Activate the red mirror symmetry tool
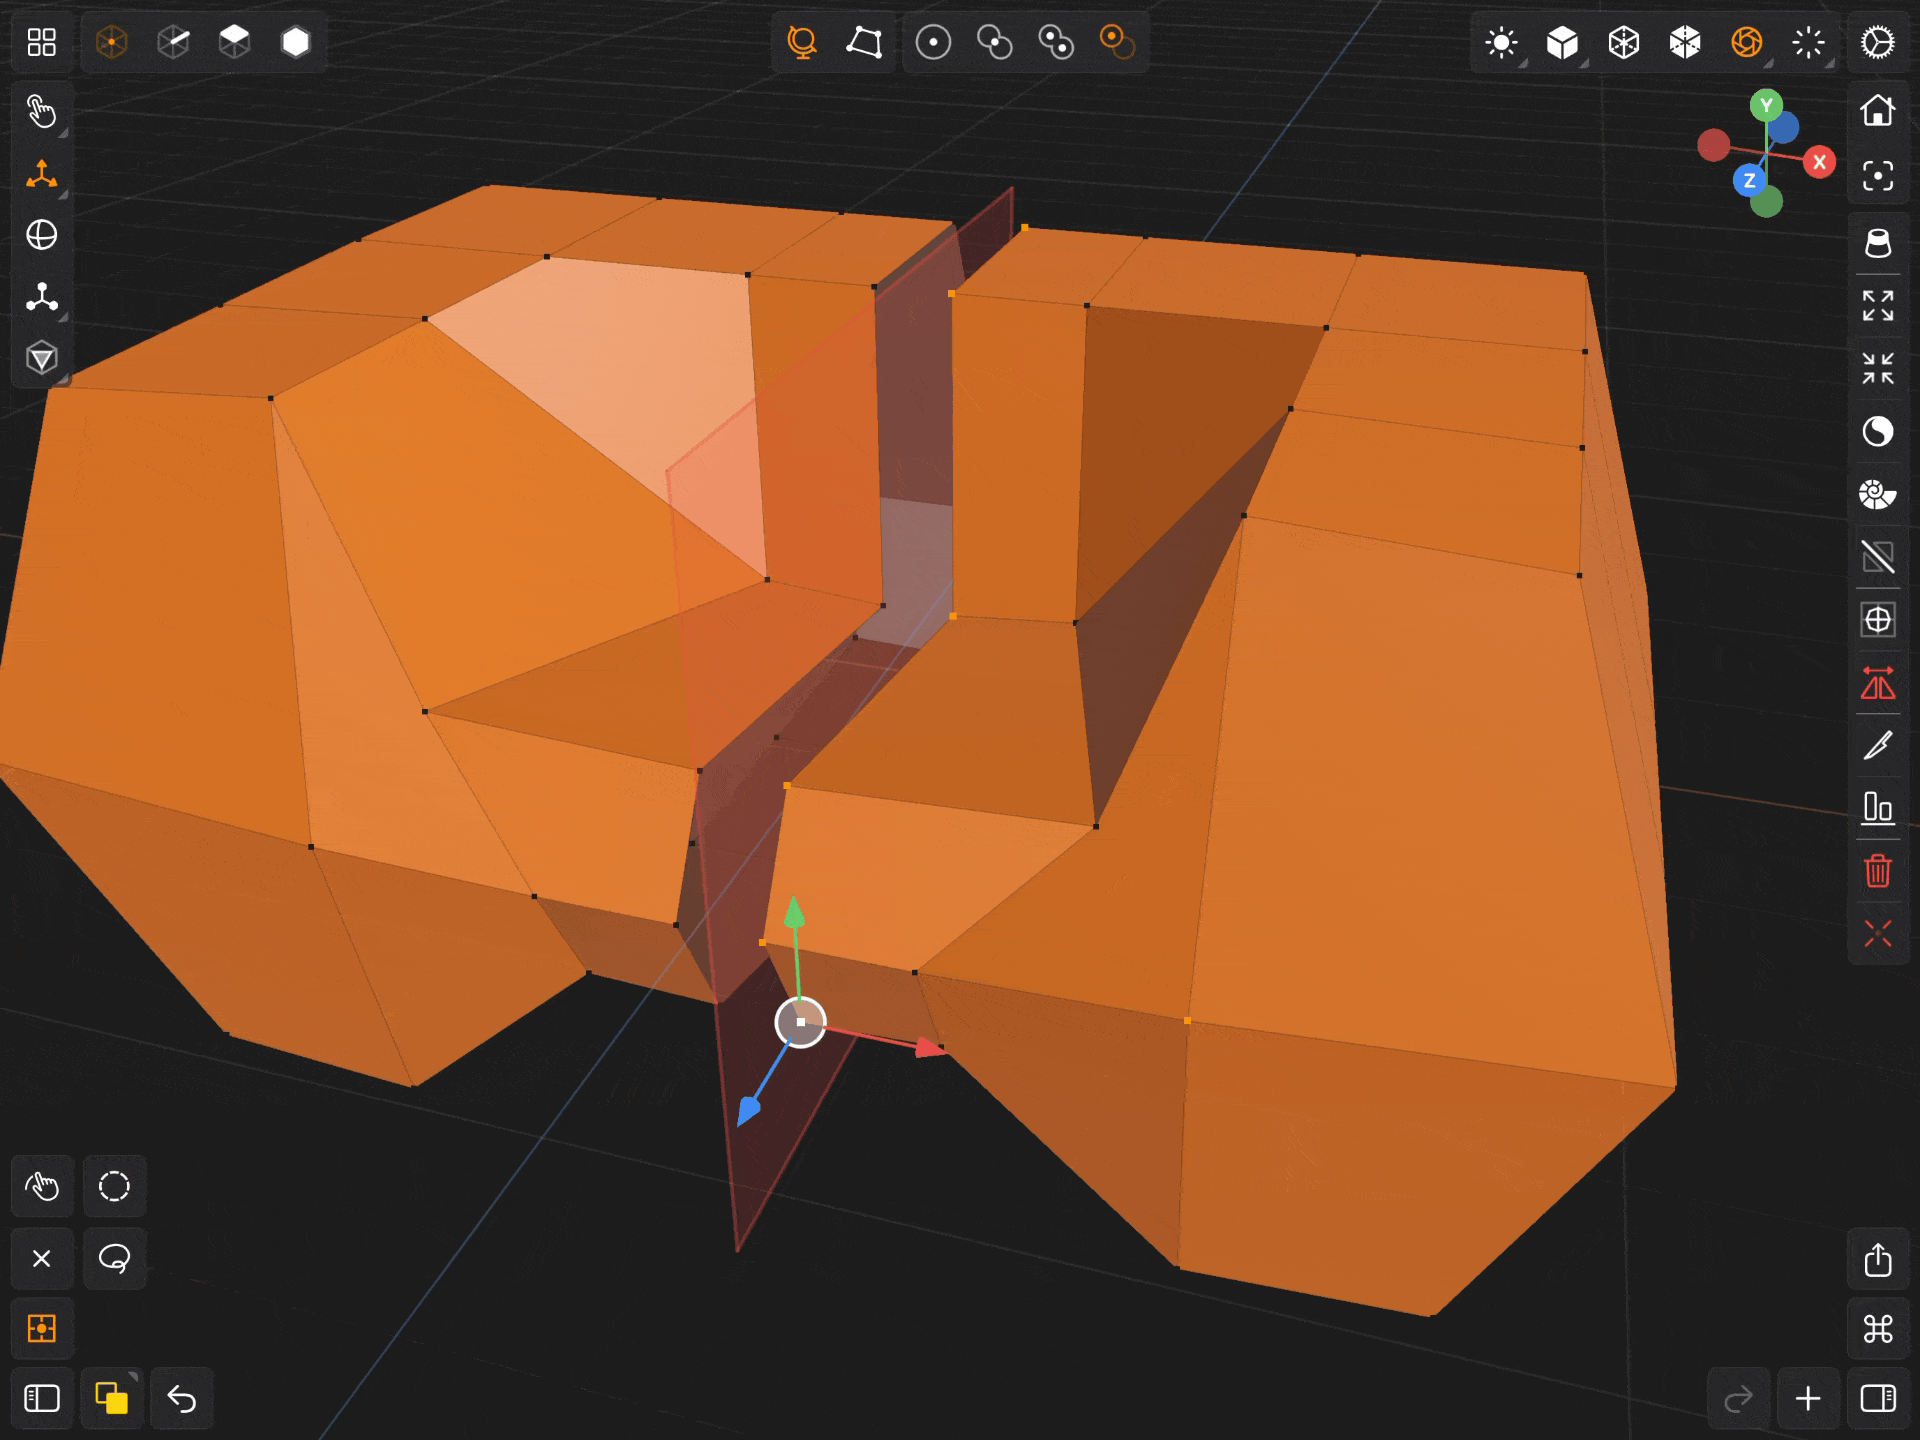 (1878, 684)
